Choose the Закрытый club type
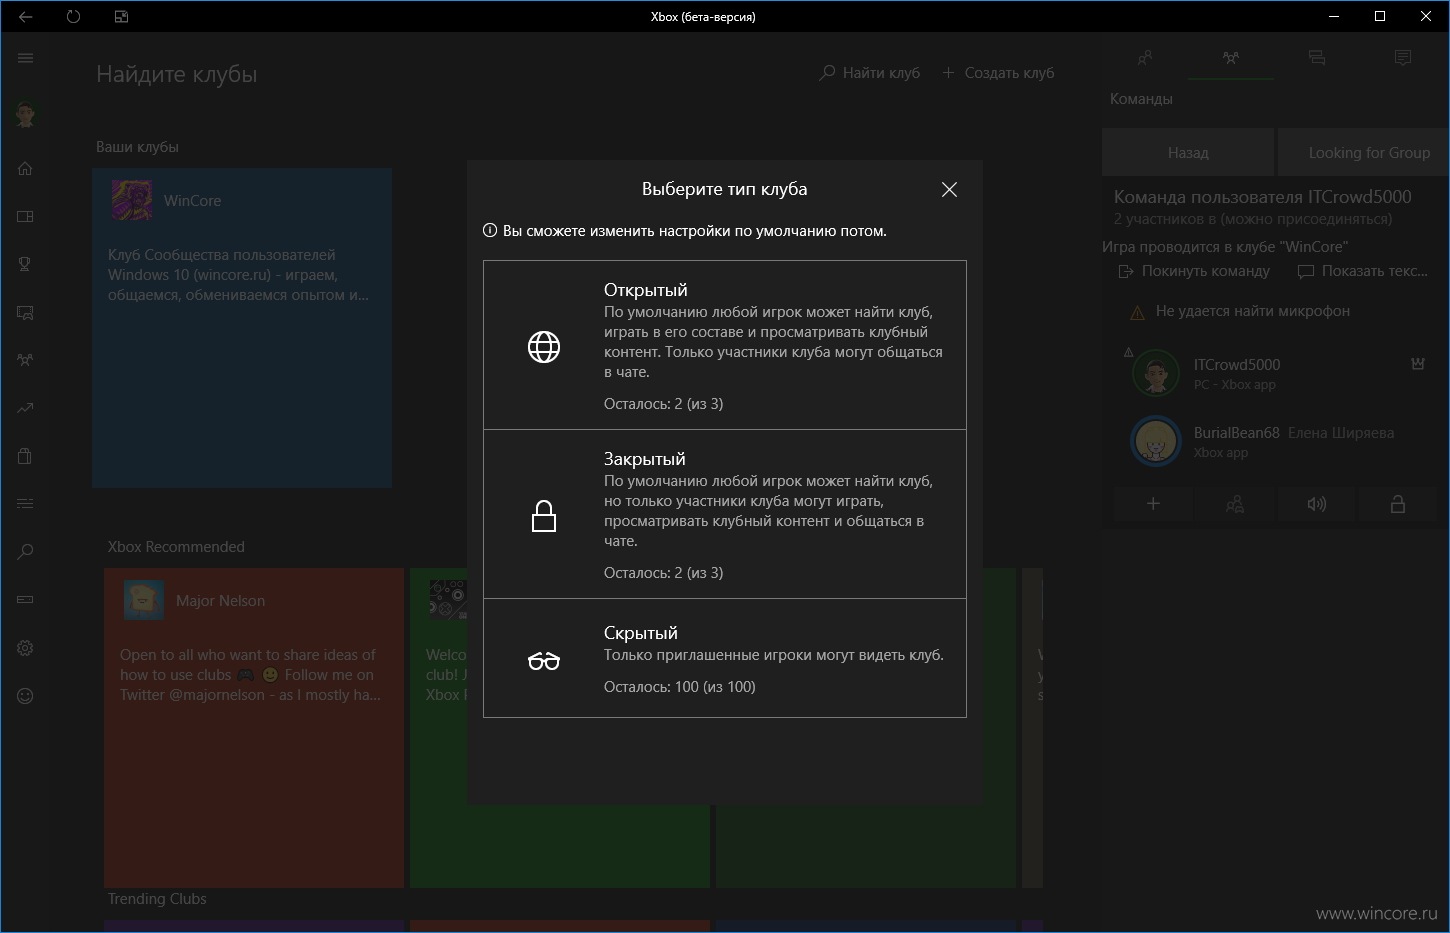 click(725, 514)
